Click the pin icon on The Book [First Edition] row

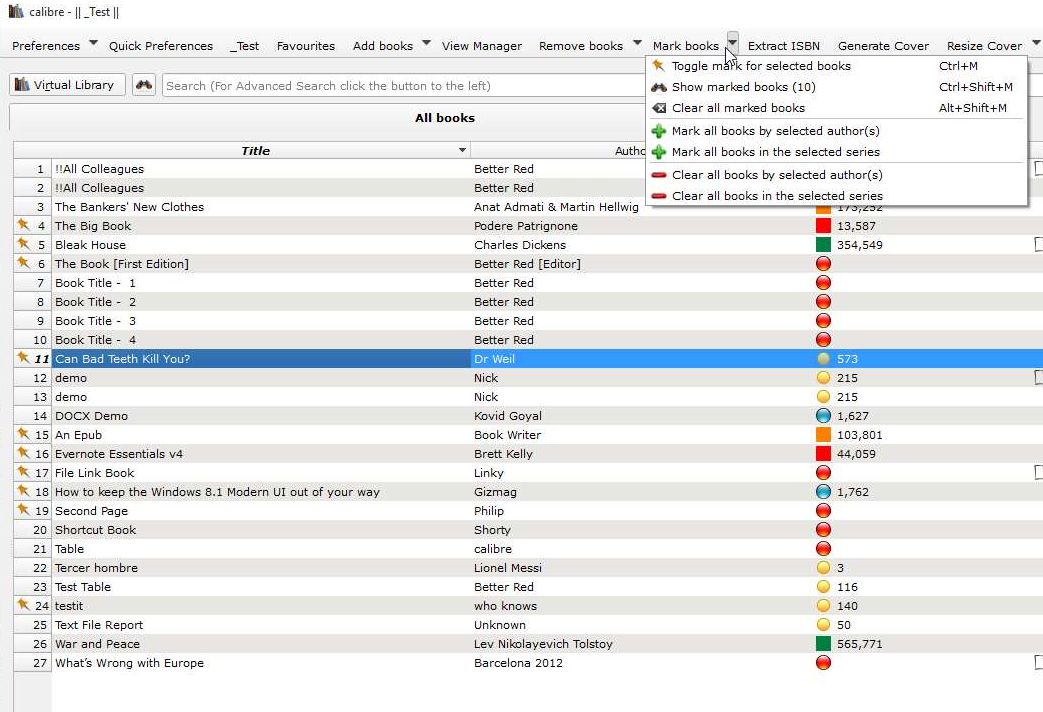[x=23, y=263]
